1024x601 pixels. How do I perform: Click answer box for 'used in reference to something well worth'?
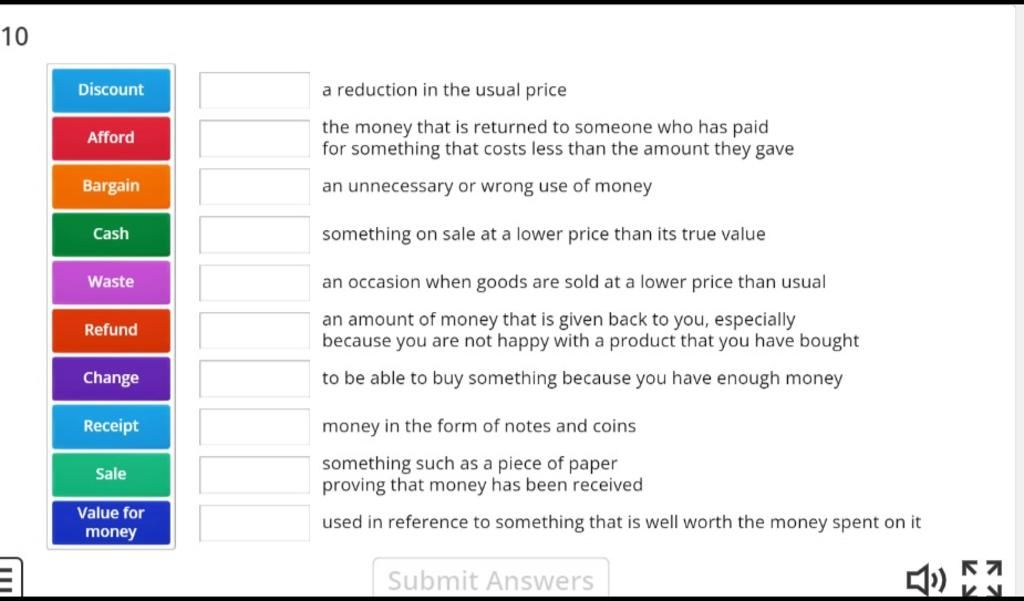click(255, 522)
